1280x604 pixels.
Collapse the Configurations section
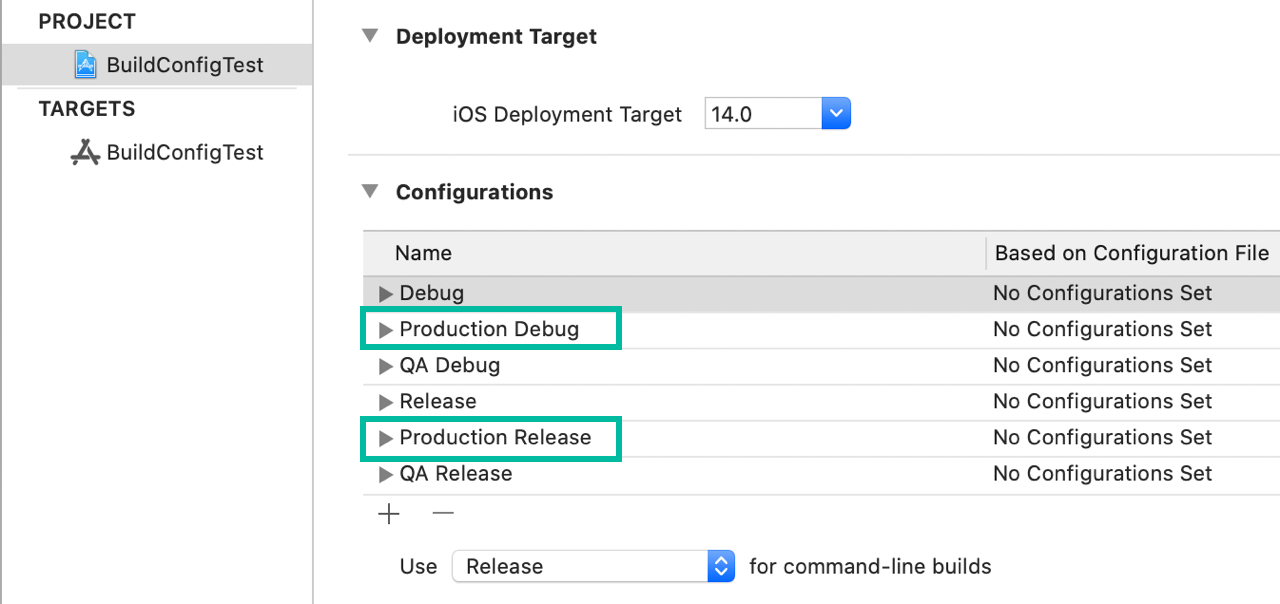tap(370, 191)
